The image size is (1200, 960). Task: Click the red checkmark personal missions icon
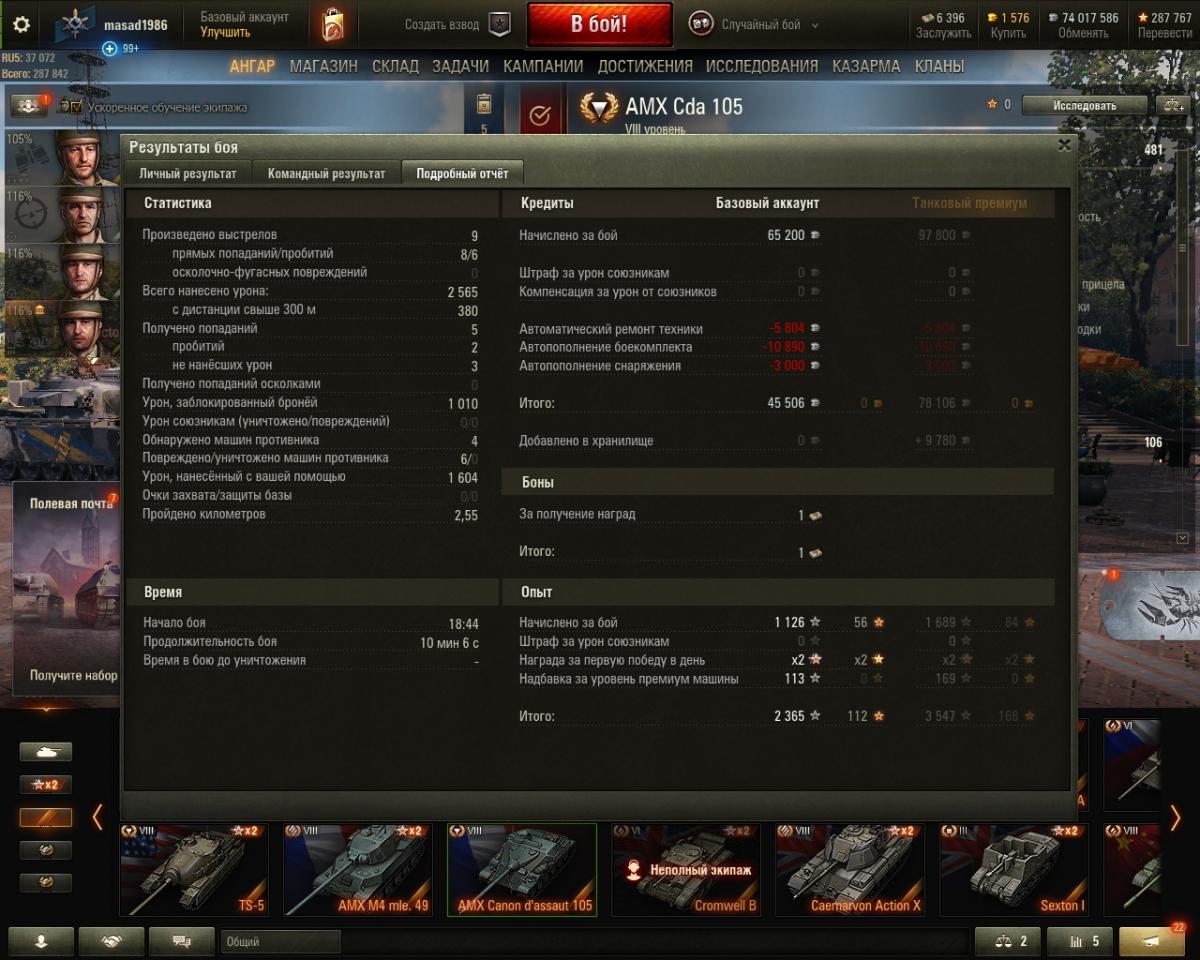(540, 116)
